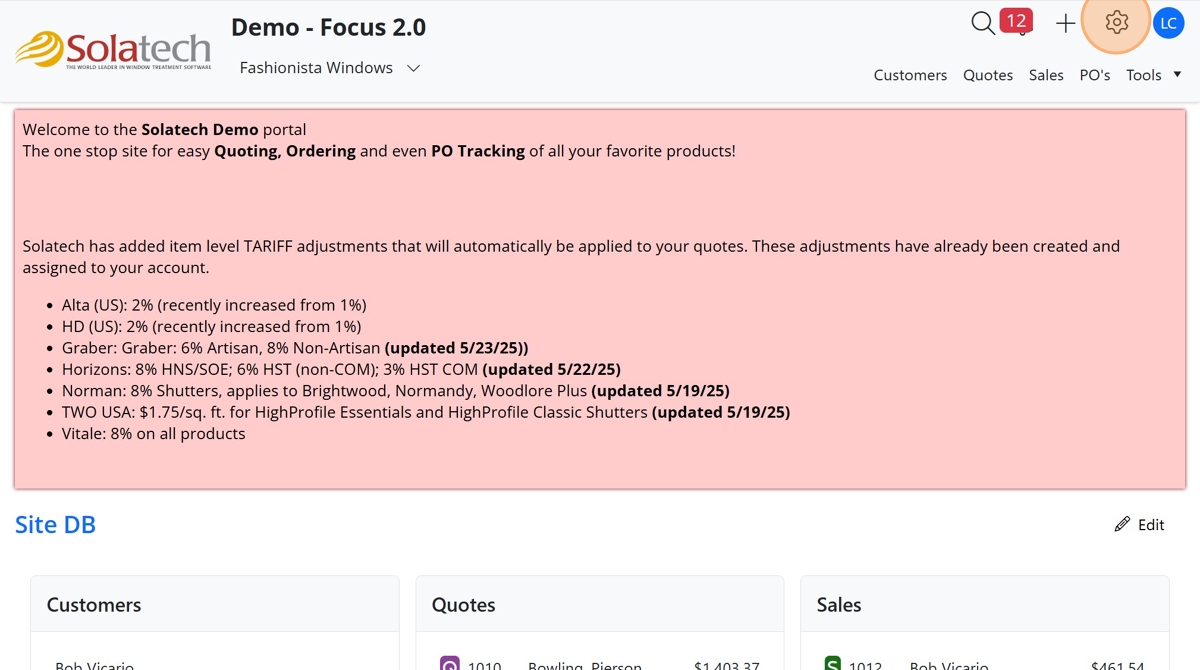
Task: Click the red 12 notifications badge
Action: tap(1016, 20)
